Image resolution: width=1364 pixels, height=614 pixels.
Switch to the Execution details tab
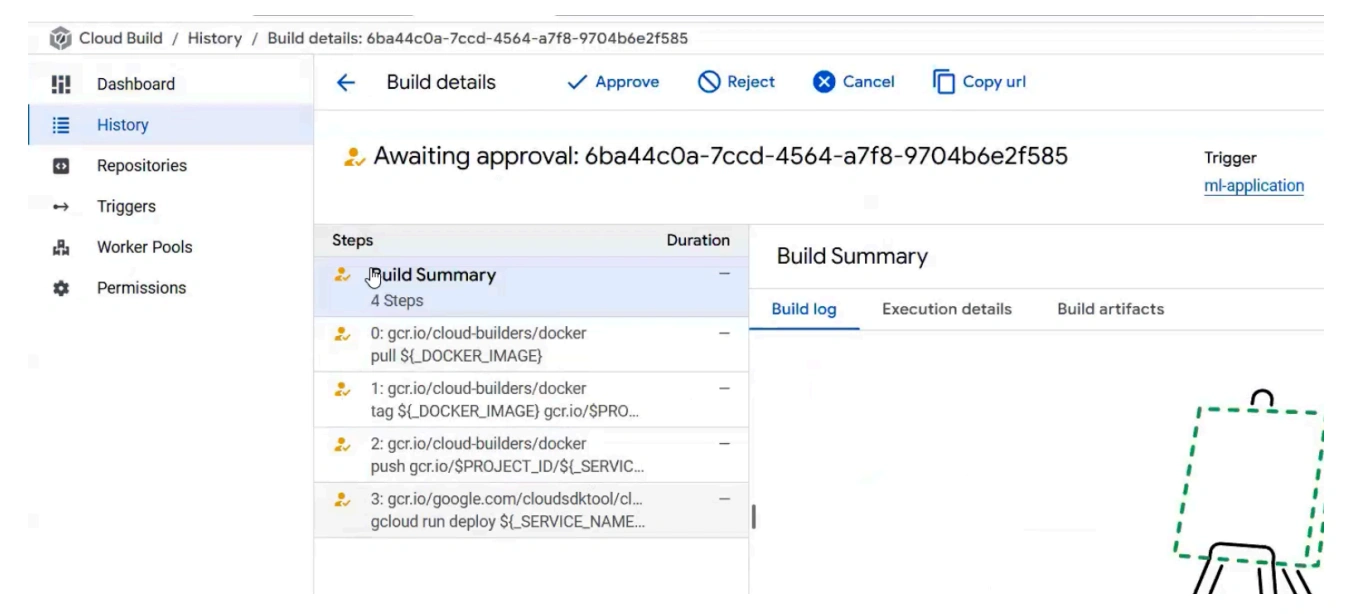tap(946, 309)
